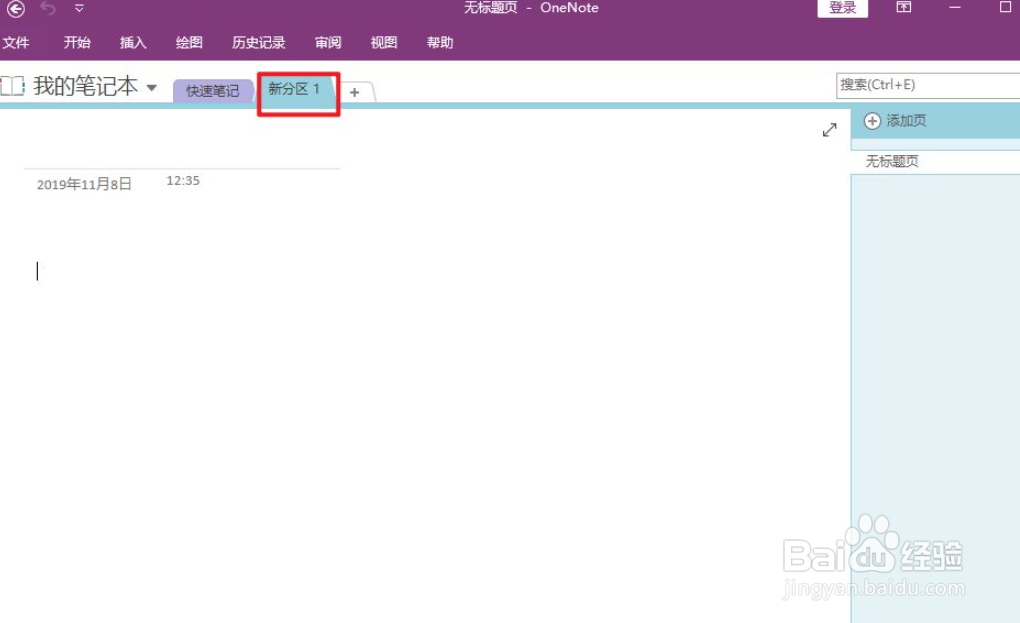The width and height of the screenshot is (1020, 623).
Task: Create a new section with the + tab
Action: point(355,92)
